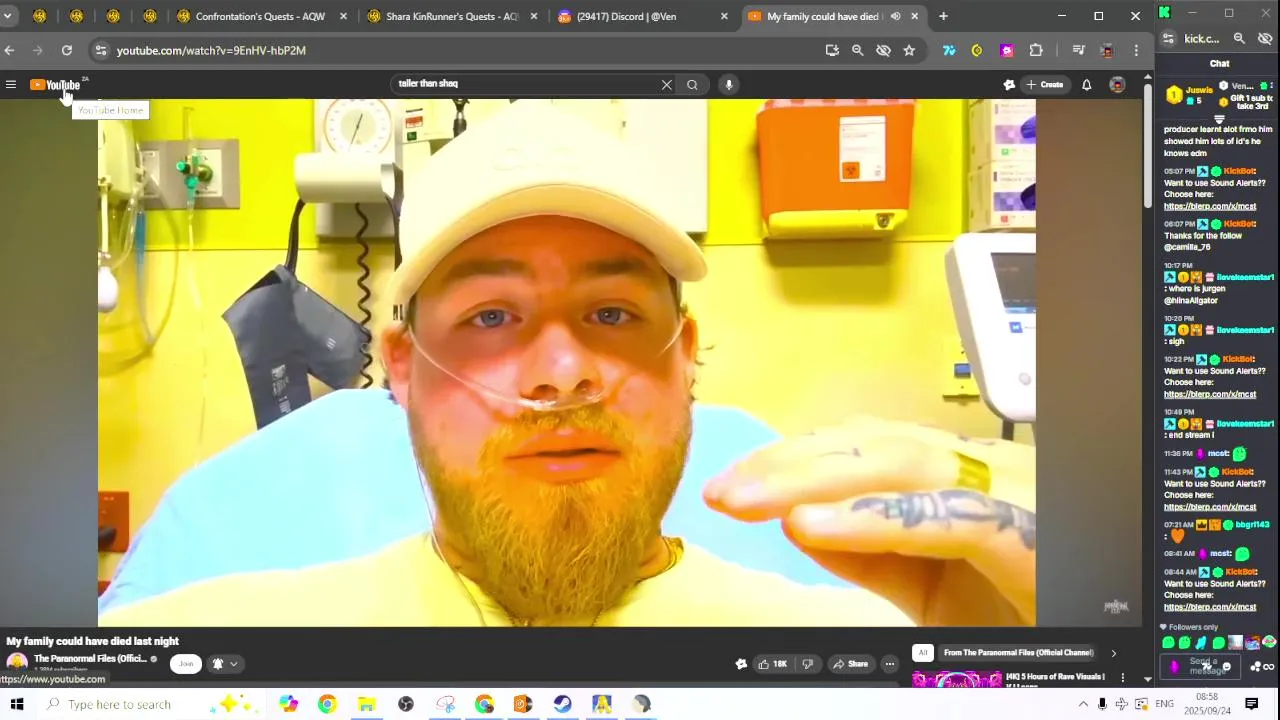Open subscription notification bell dropdown
This screenshot has height=720, width=1280.
(x=224, y=664)
